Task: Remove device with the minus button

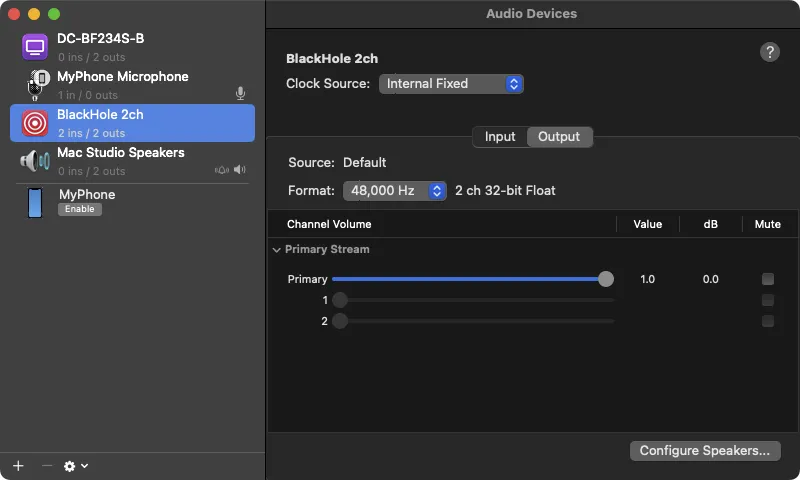Action: pos(47,466)
